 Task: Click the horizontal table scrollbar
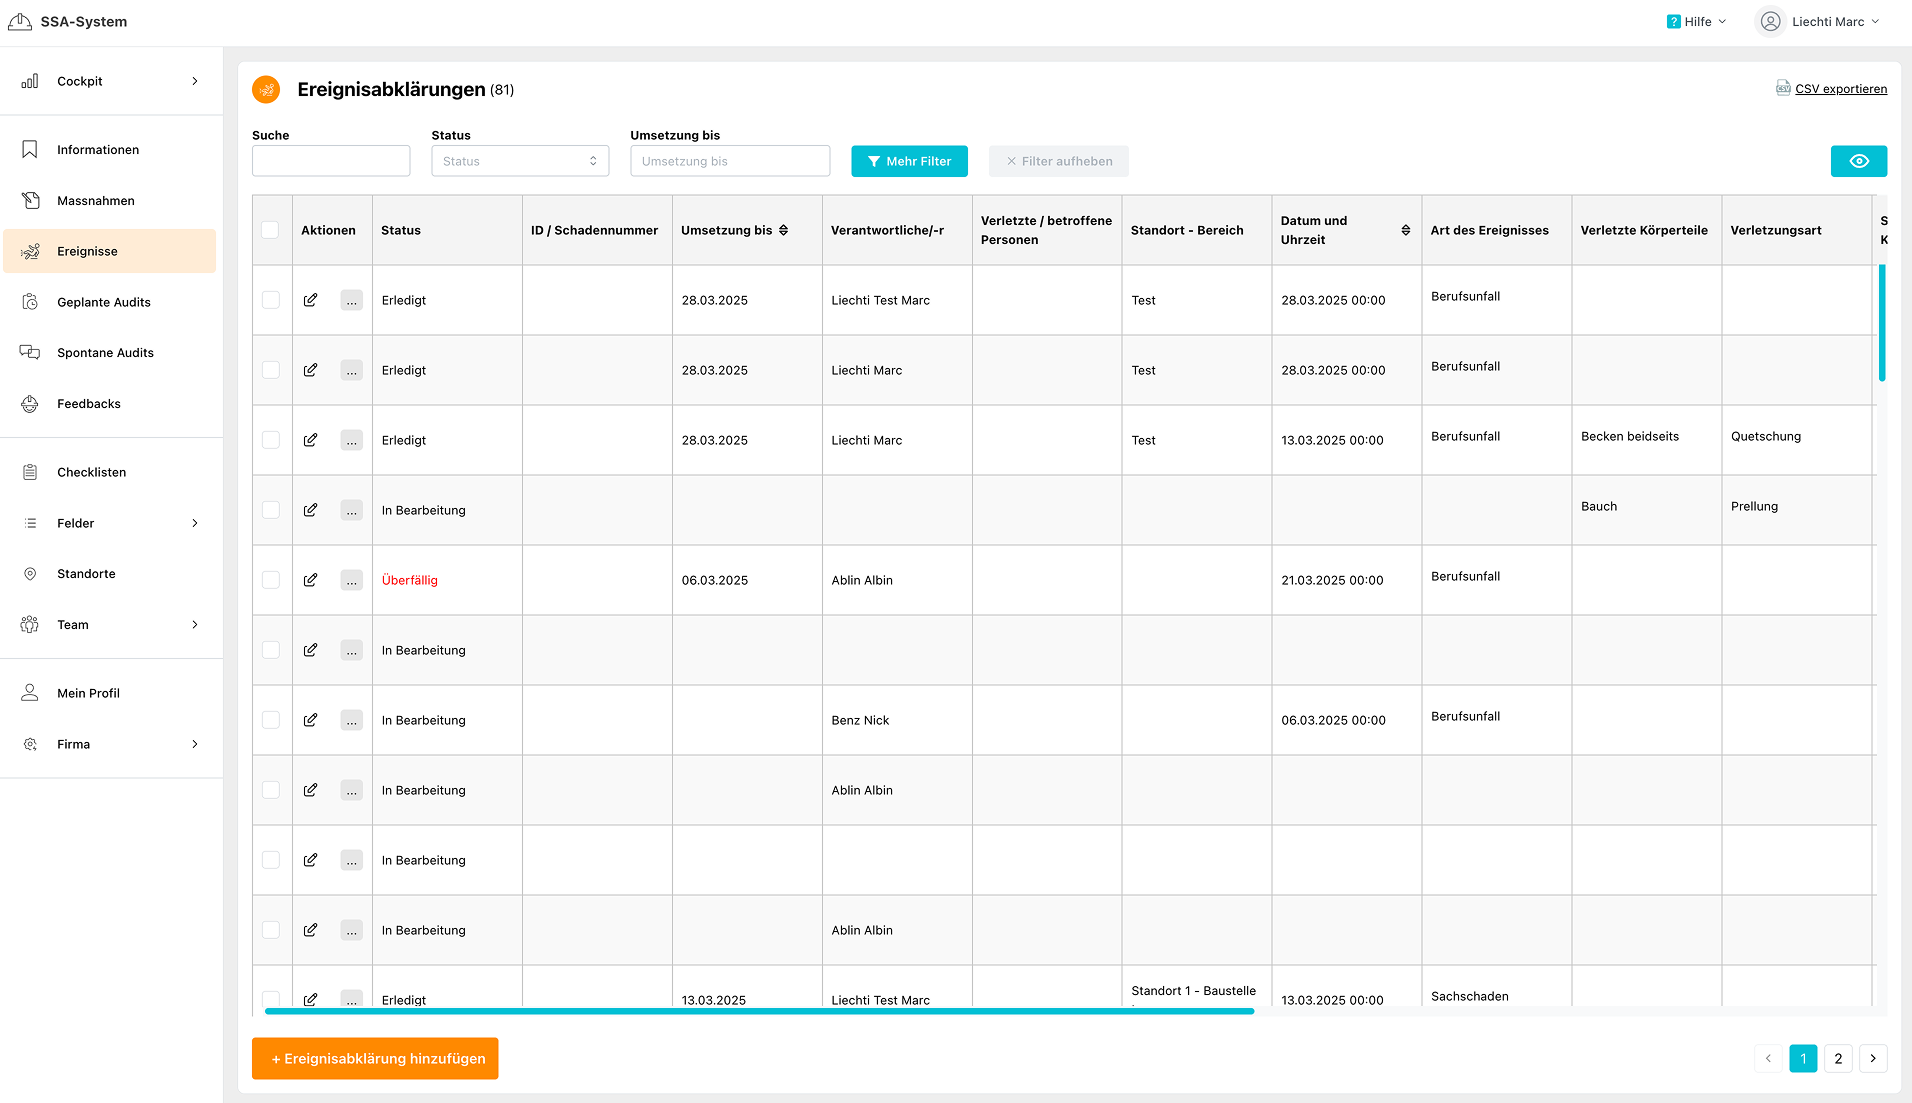click(758, 1011)
